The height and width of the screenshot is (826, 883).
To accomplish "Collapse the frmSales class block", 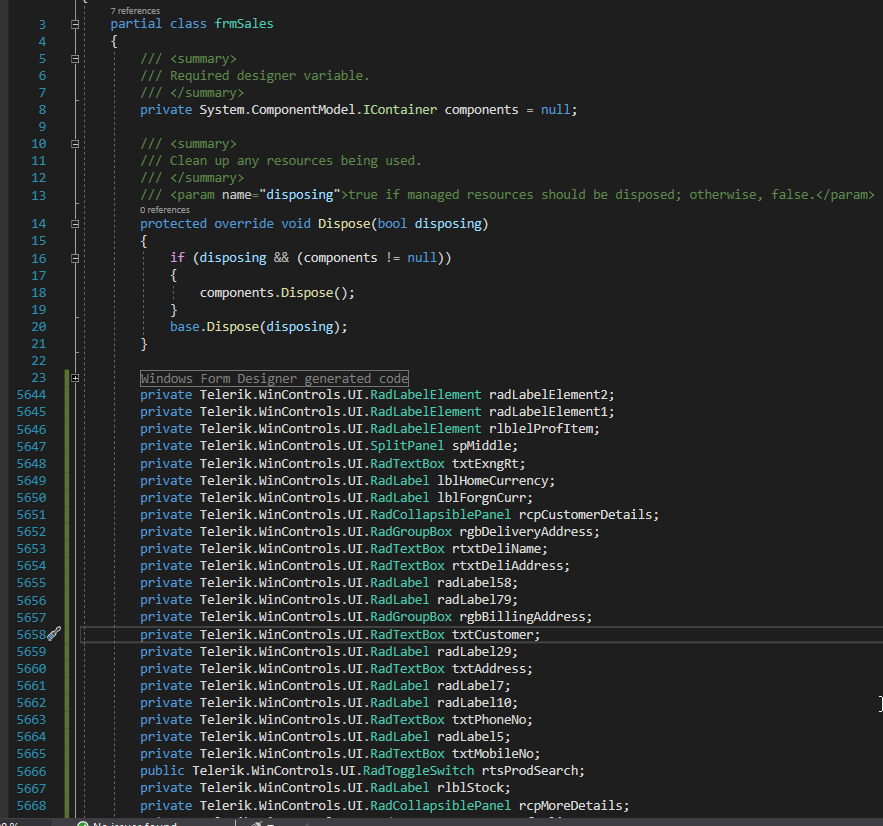I will click(x=75, y=24).
